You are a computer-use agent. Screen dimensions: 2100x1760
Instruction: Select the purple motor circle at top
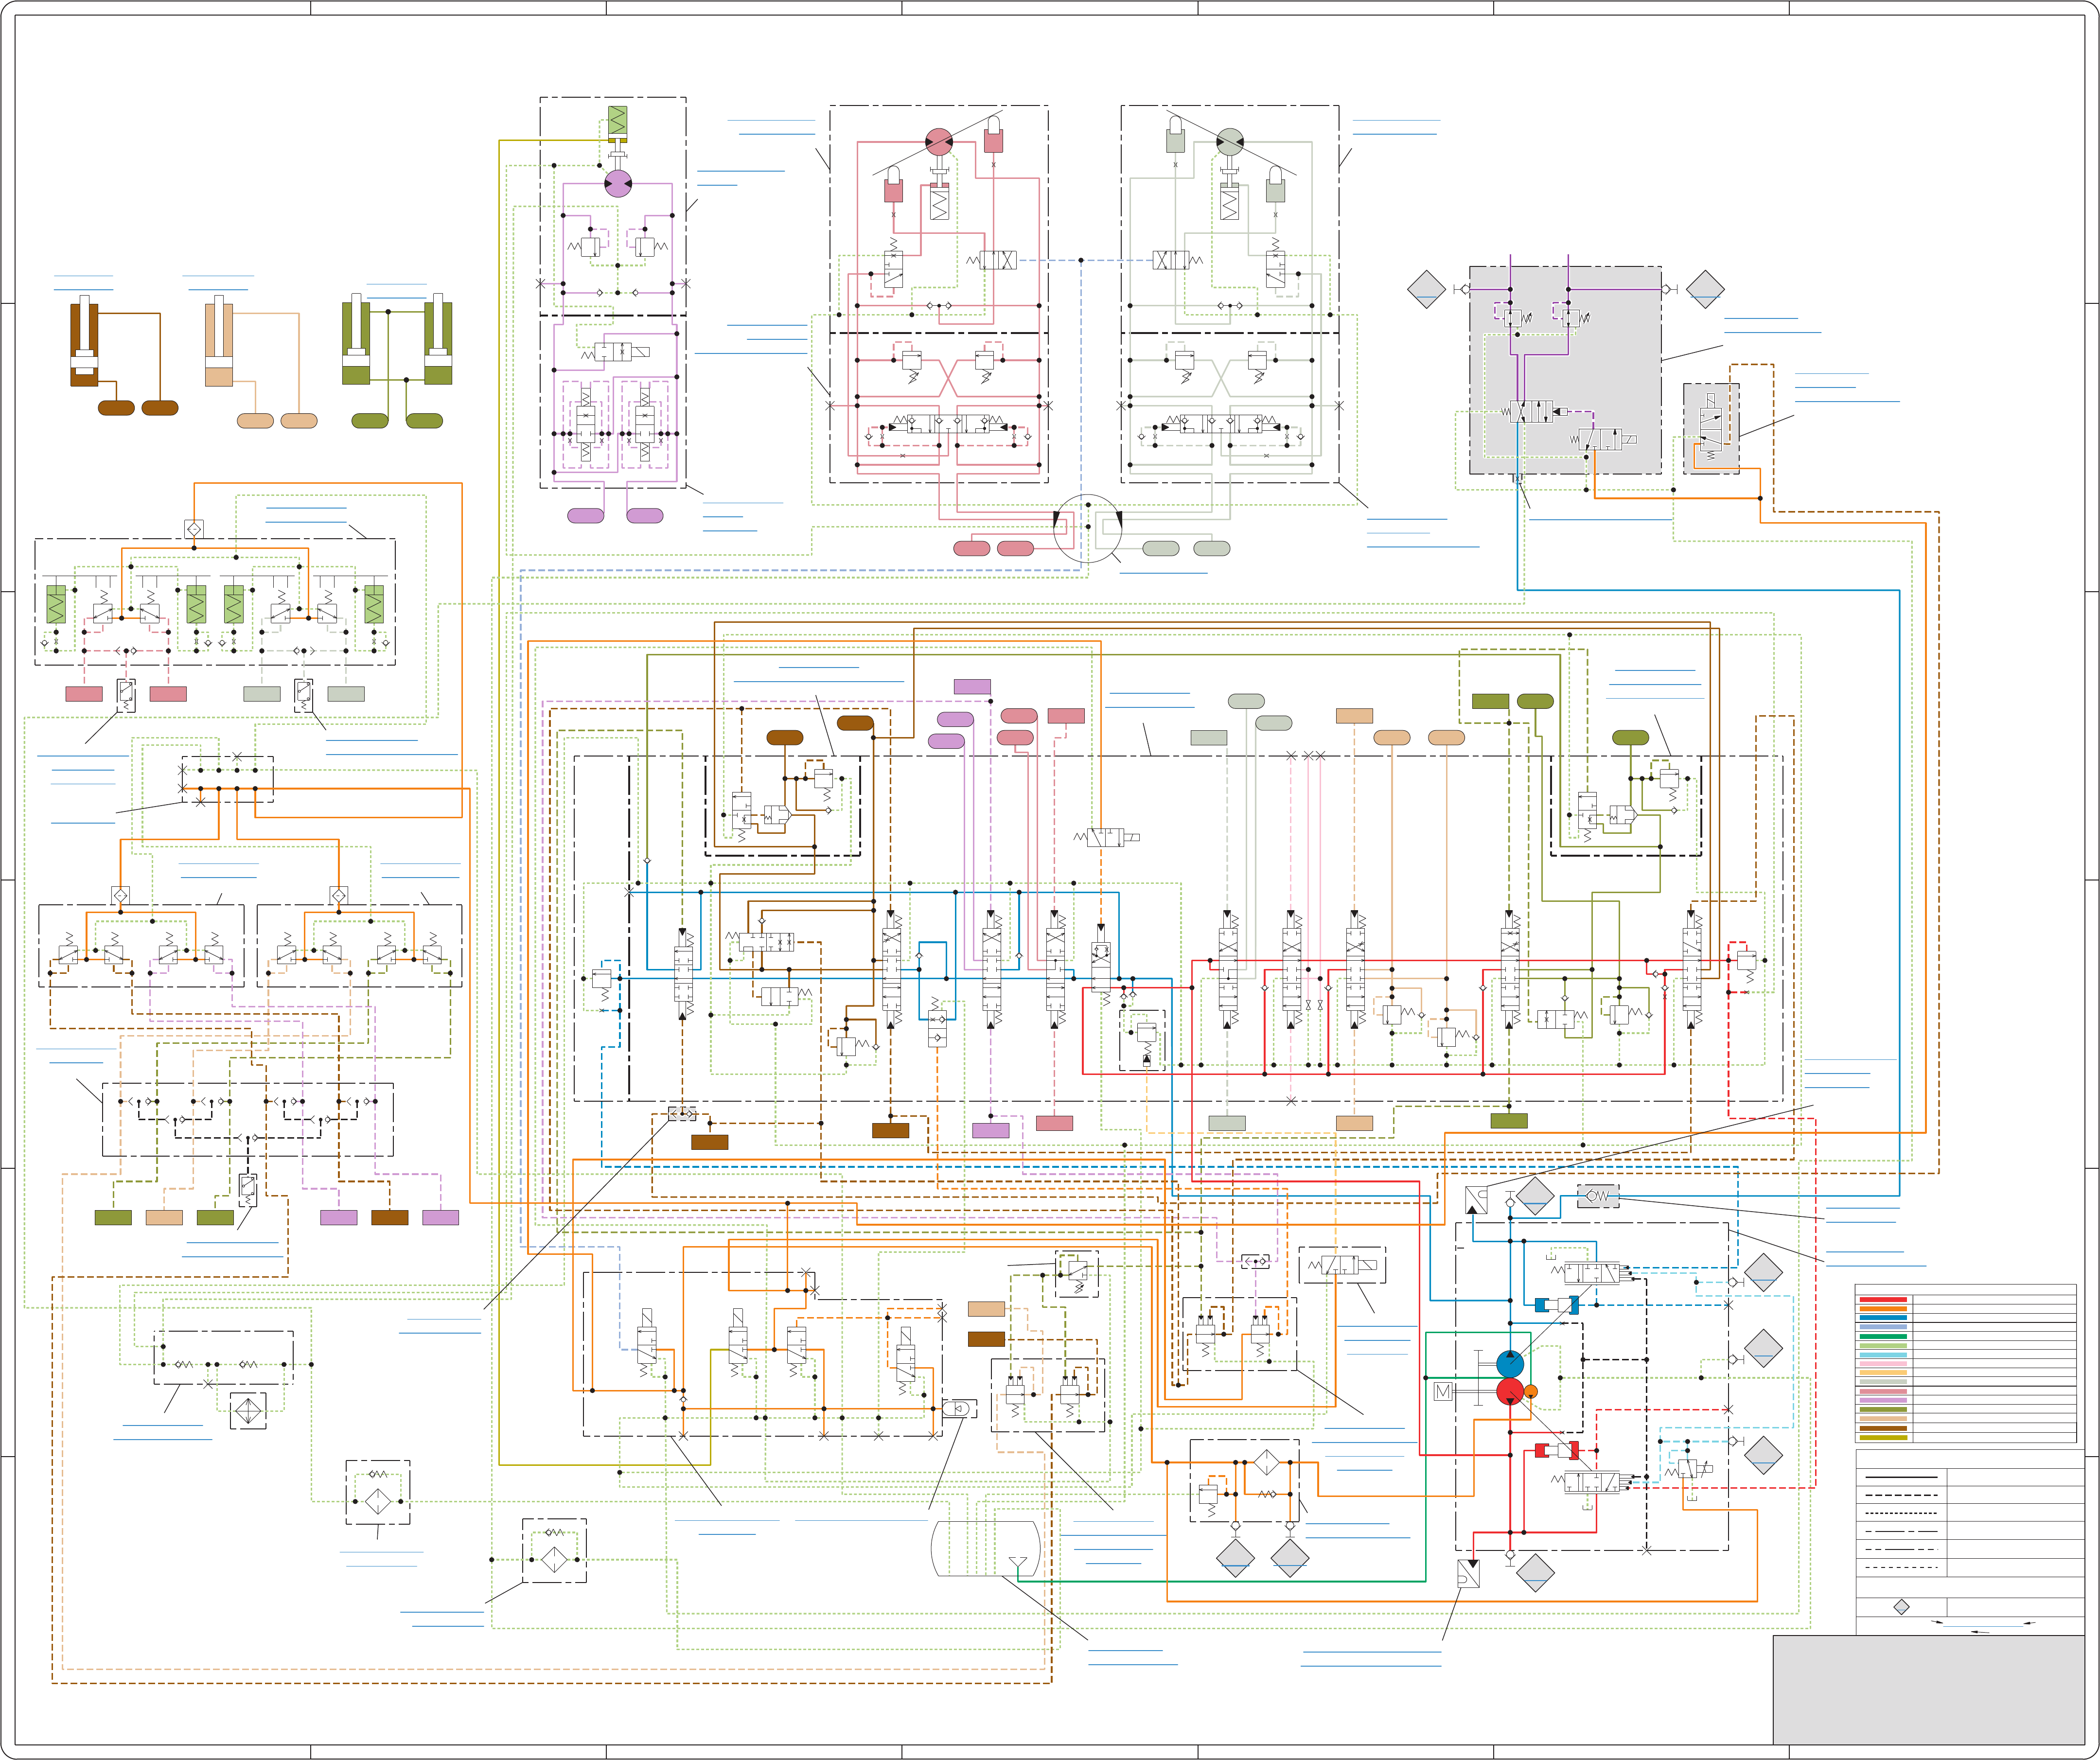(x=618, y=183)
